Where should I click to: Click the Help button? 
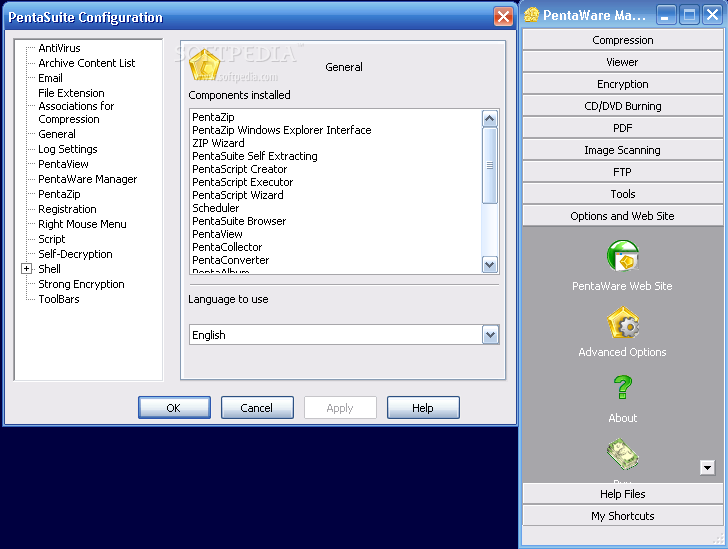[x=423, y=408]
